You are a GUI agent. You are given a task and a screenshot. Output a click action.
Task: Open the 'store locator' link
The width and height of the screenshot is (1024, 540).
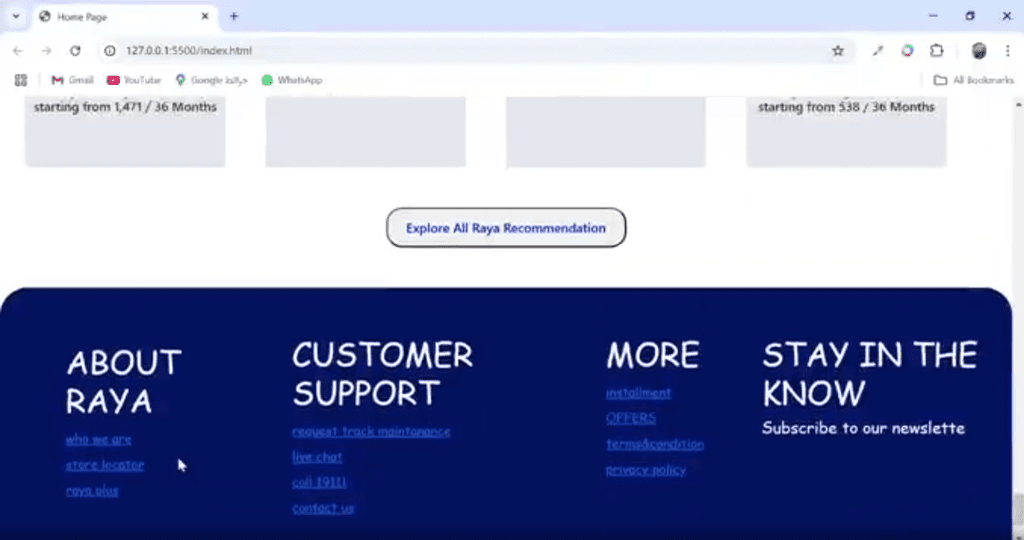105,465
